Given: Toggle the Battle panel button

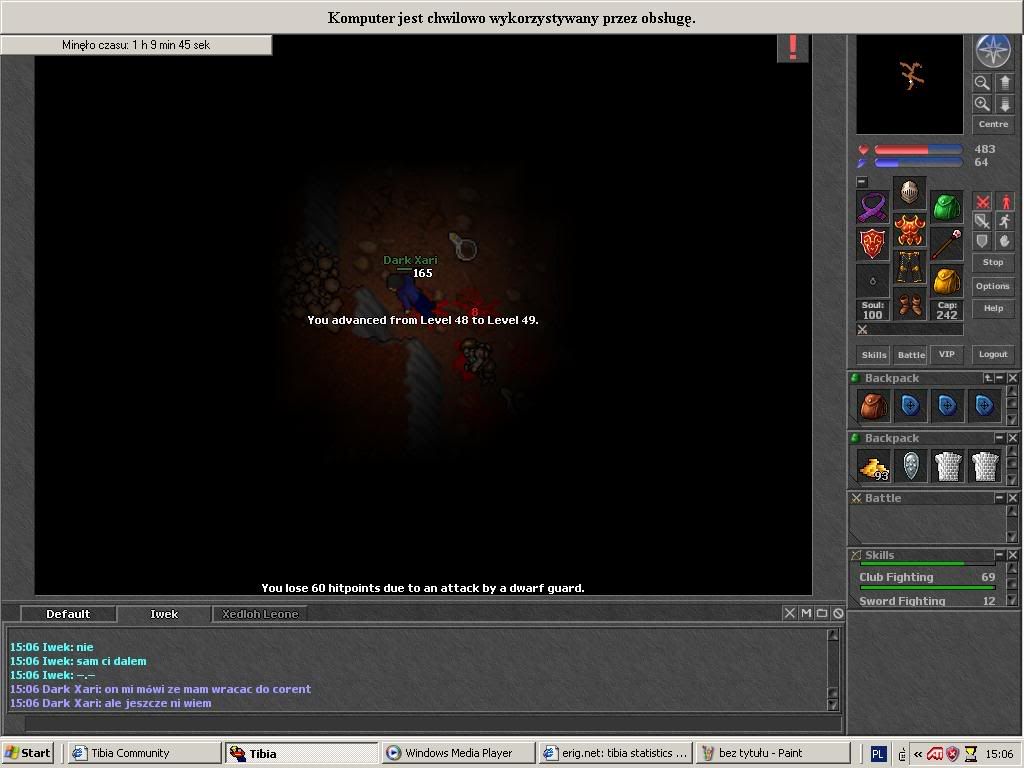Looking at the screenshot, I should 911,355.
